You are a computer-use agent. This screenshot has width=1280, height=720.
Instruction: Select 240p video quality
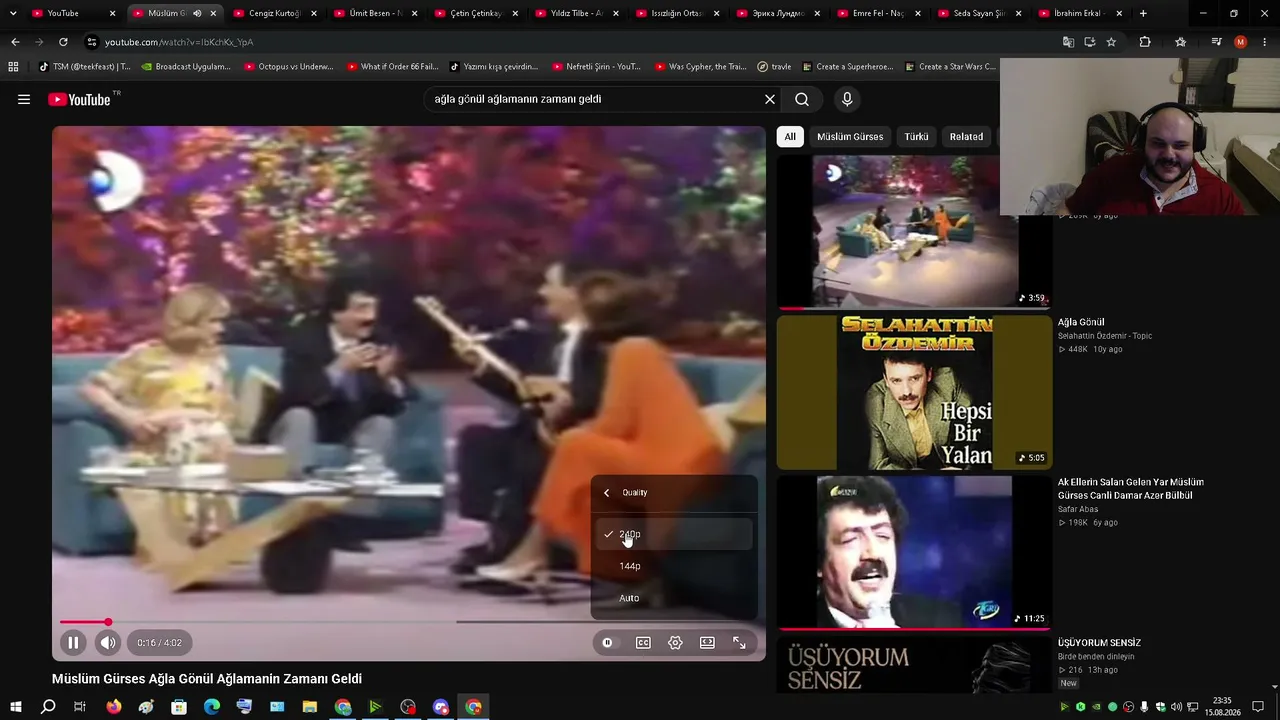pyautogui.click(x=674, y=534)
